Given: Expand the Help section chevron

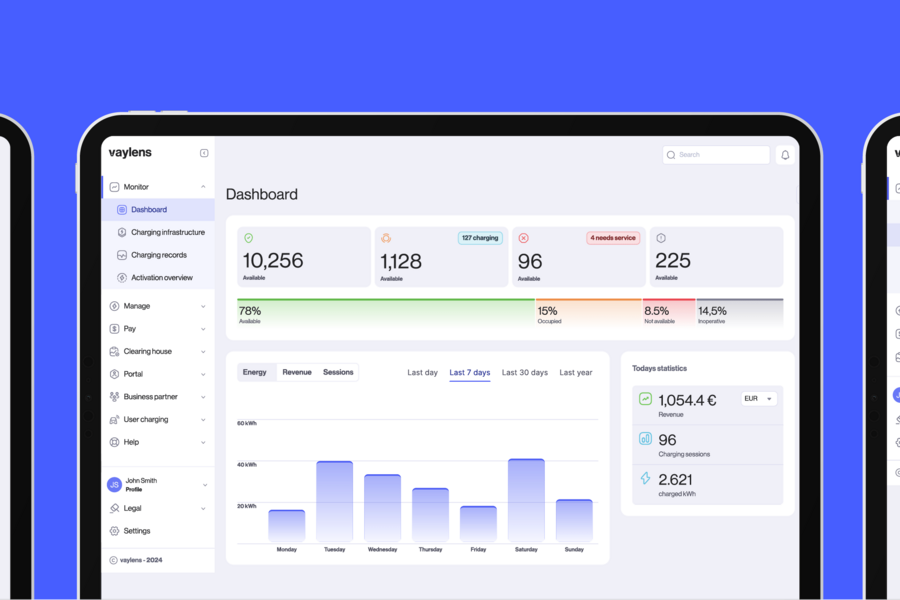Looking at the screenshot, I should (203, 443).
